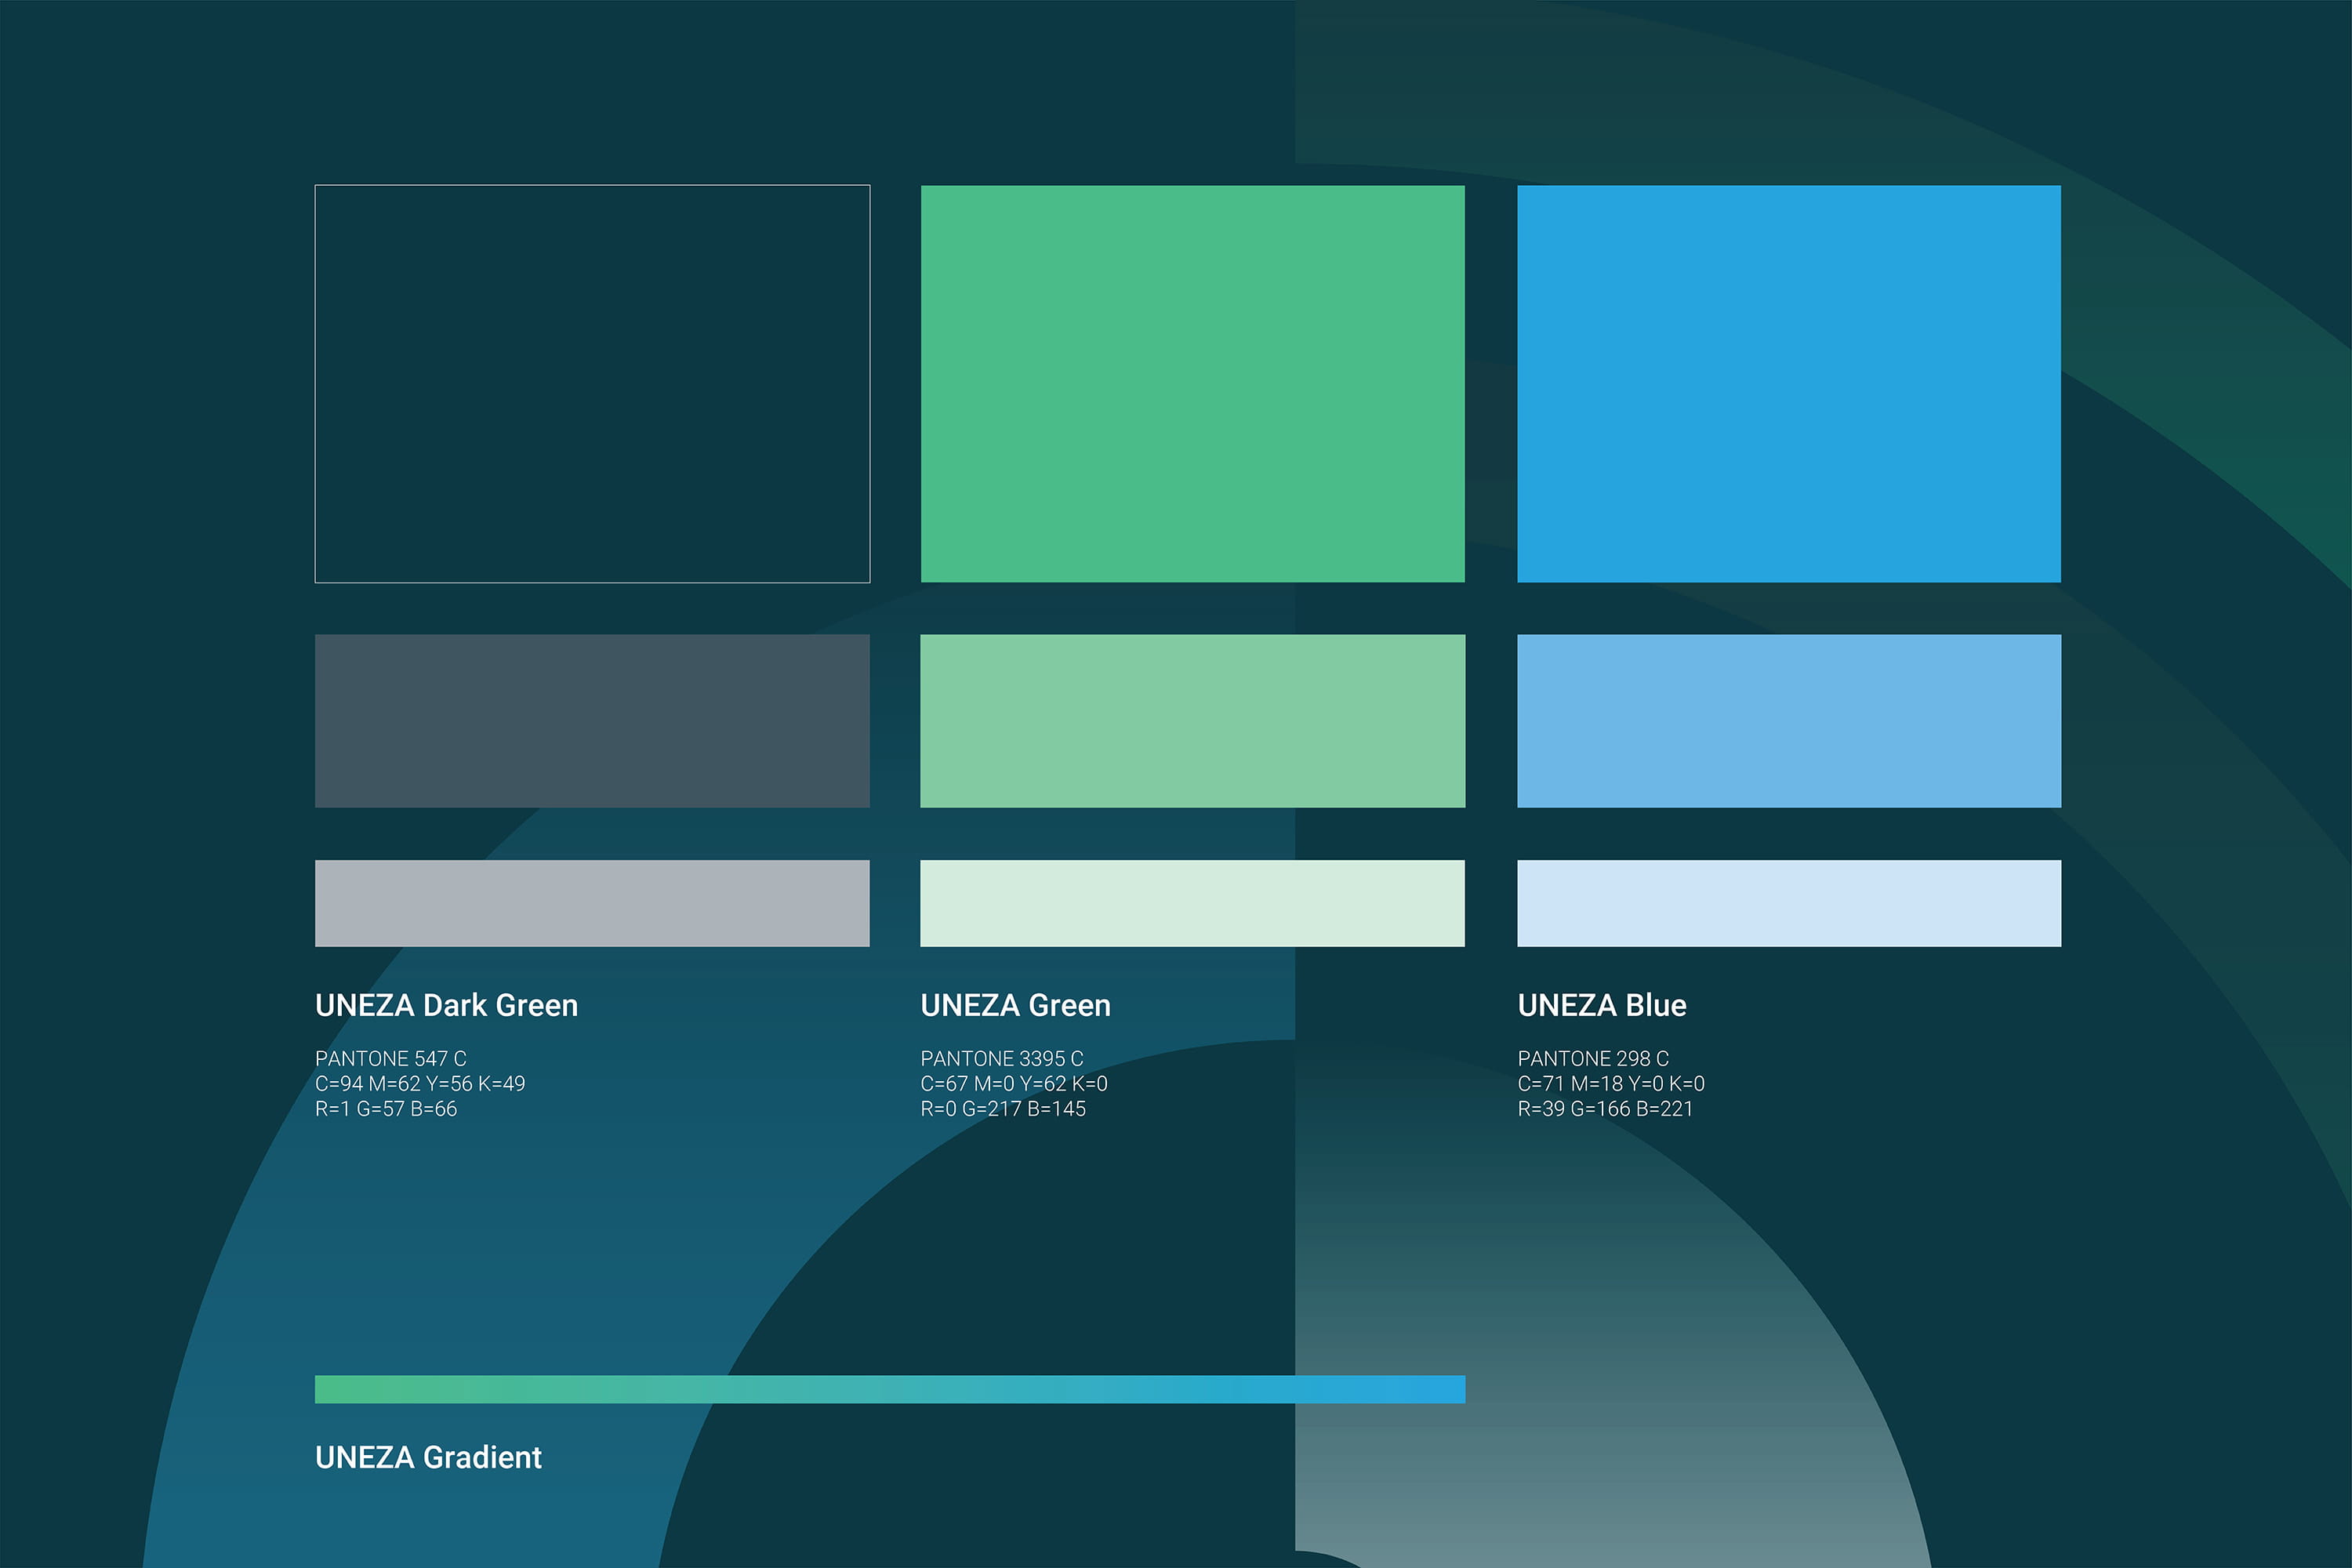Click the PANTONE 547 C text
The height and width of the screenshot is (1568, 2352).
coord(391,1058)
